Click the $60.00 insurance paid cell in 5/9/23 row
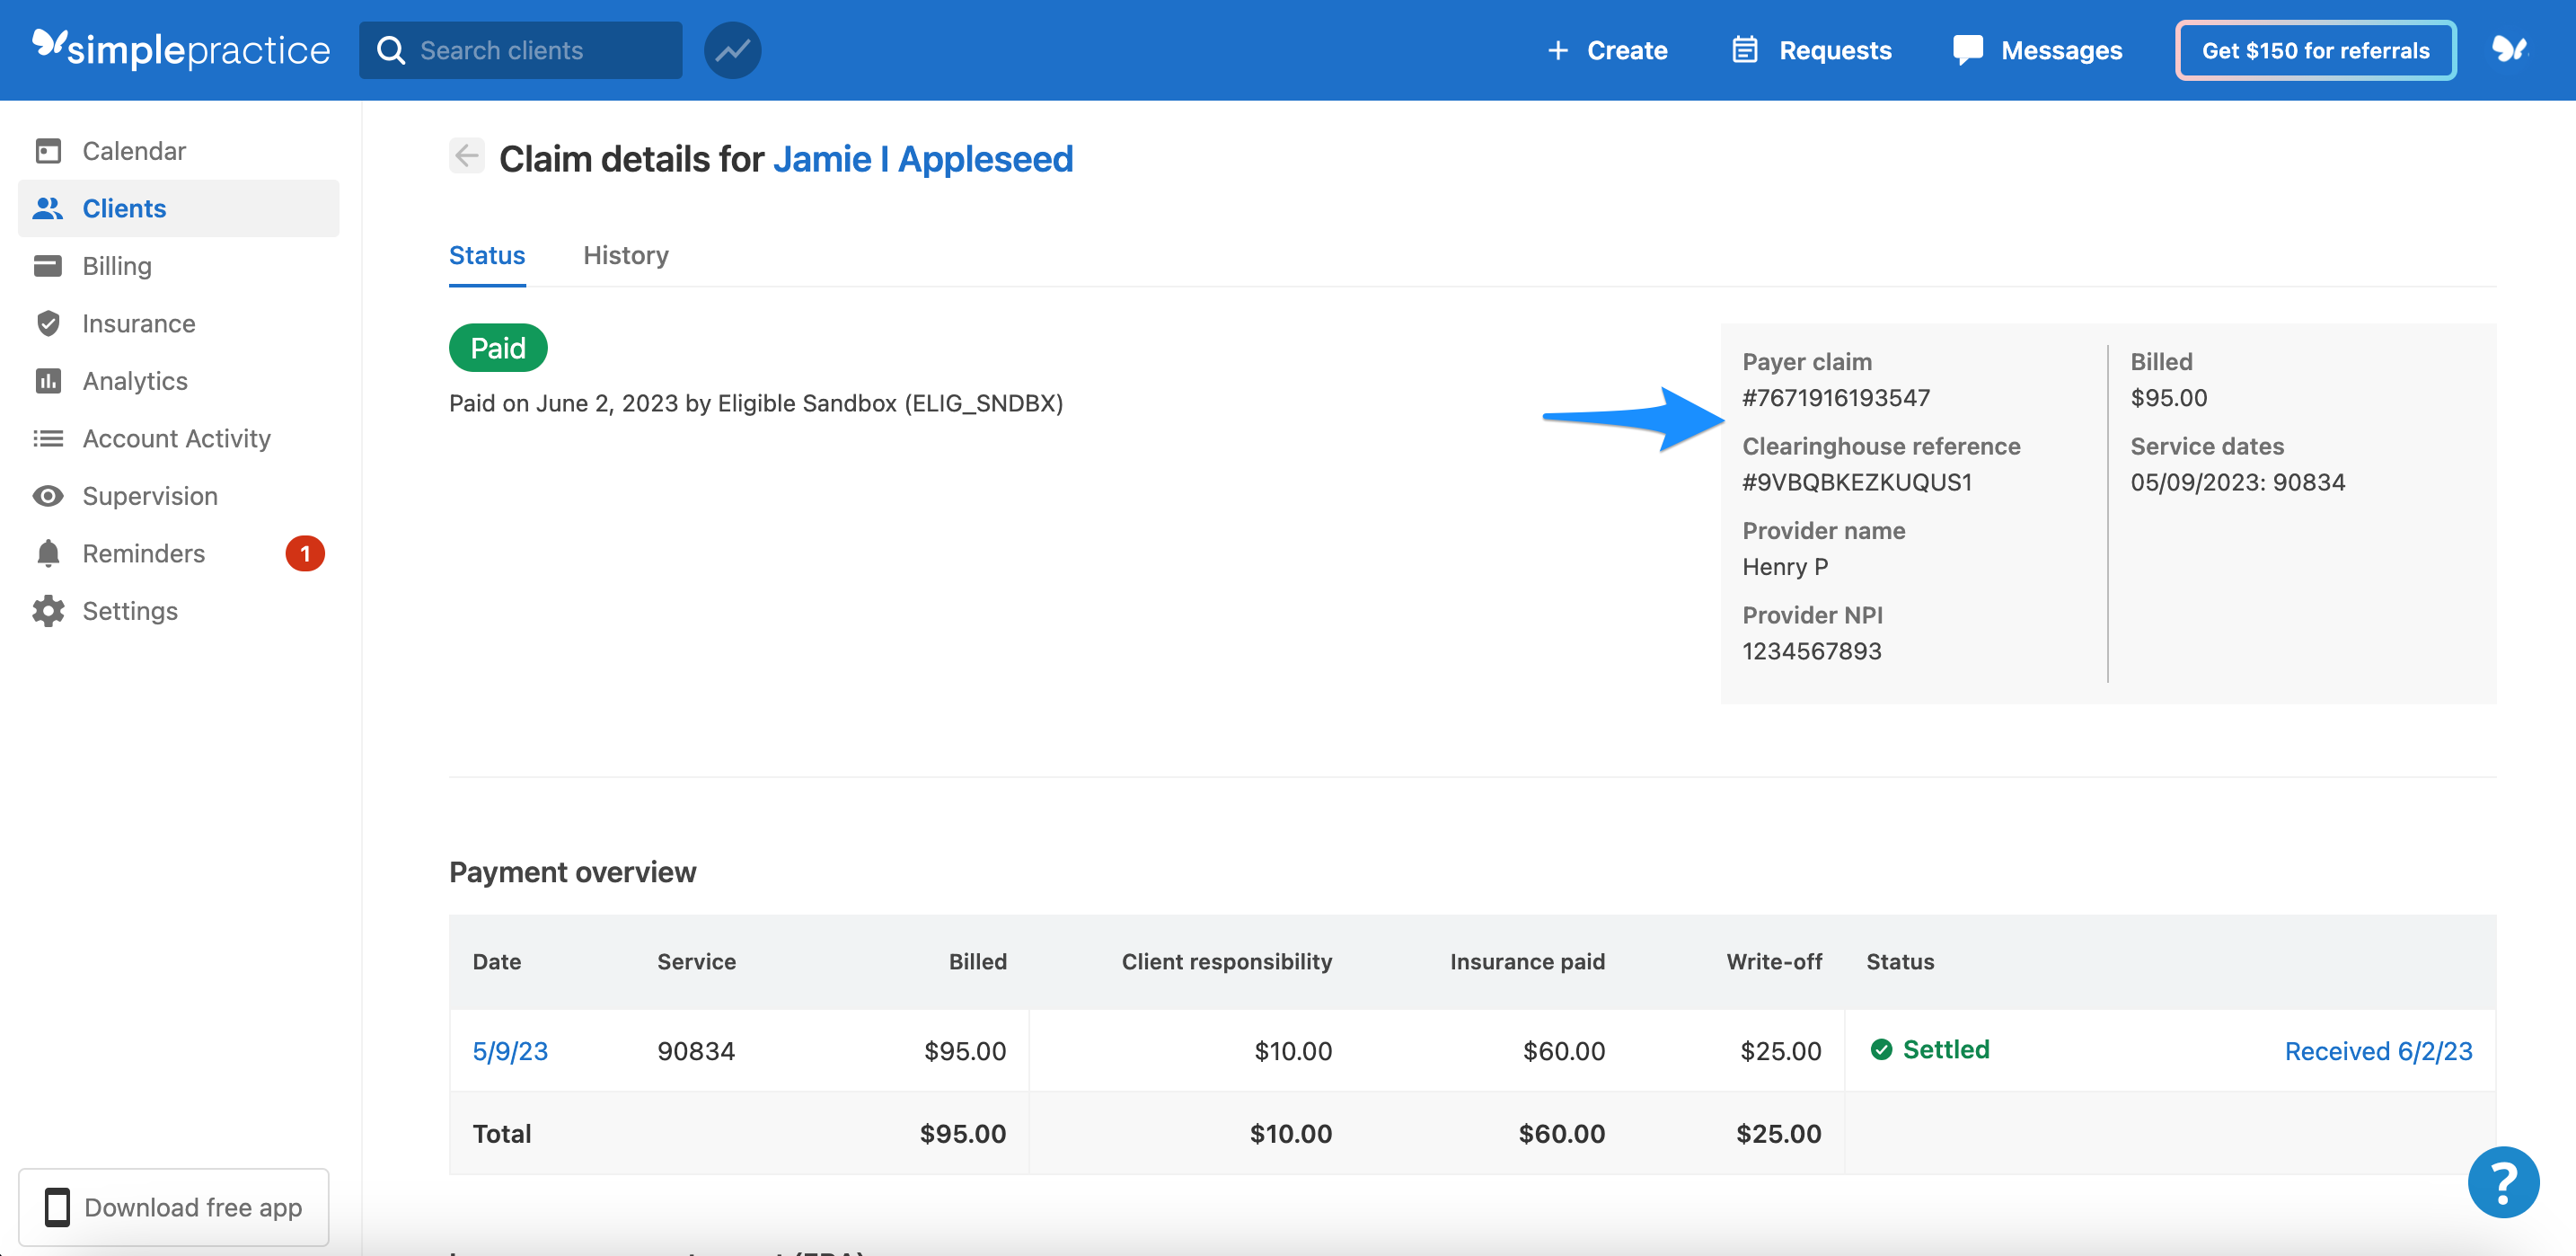This screenshot has width=2576, height=1256. [x=1563, y=1051]
